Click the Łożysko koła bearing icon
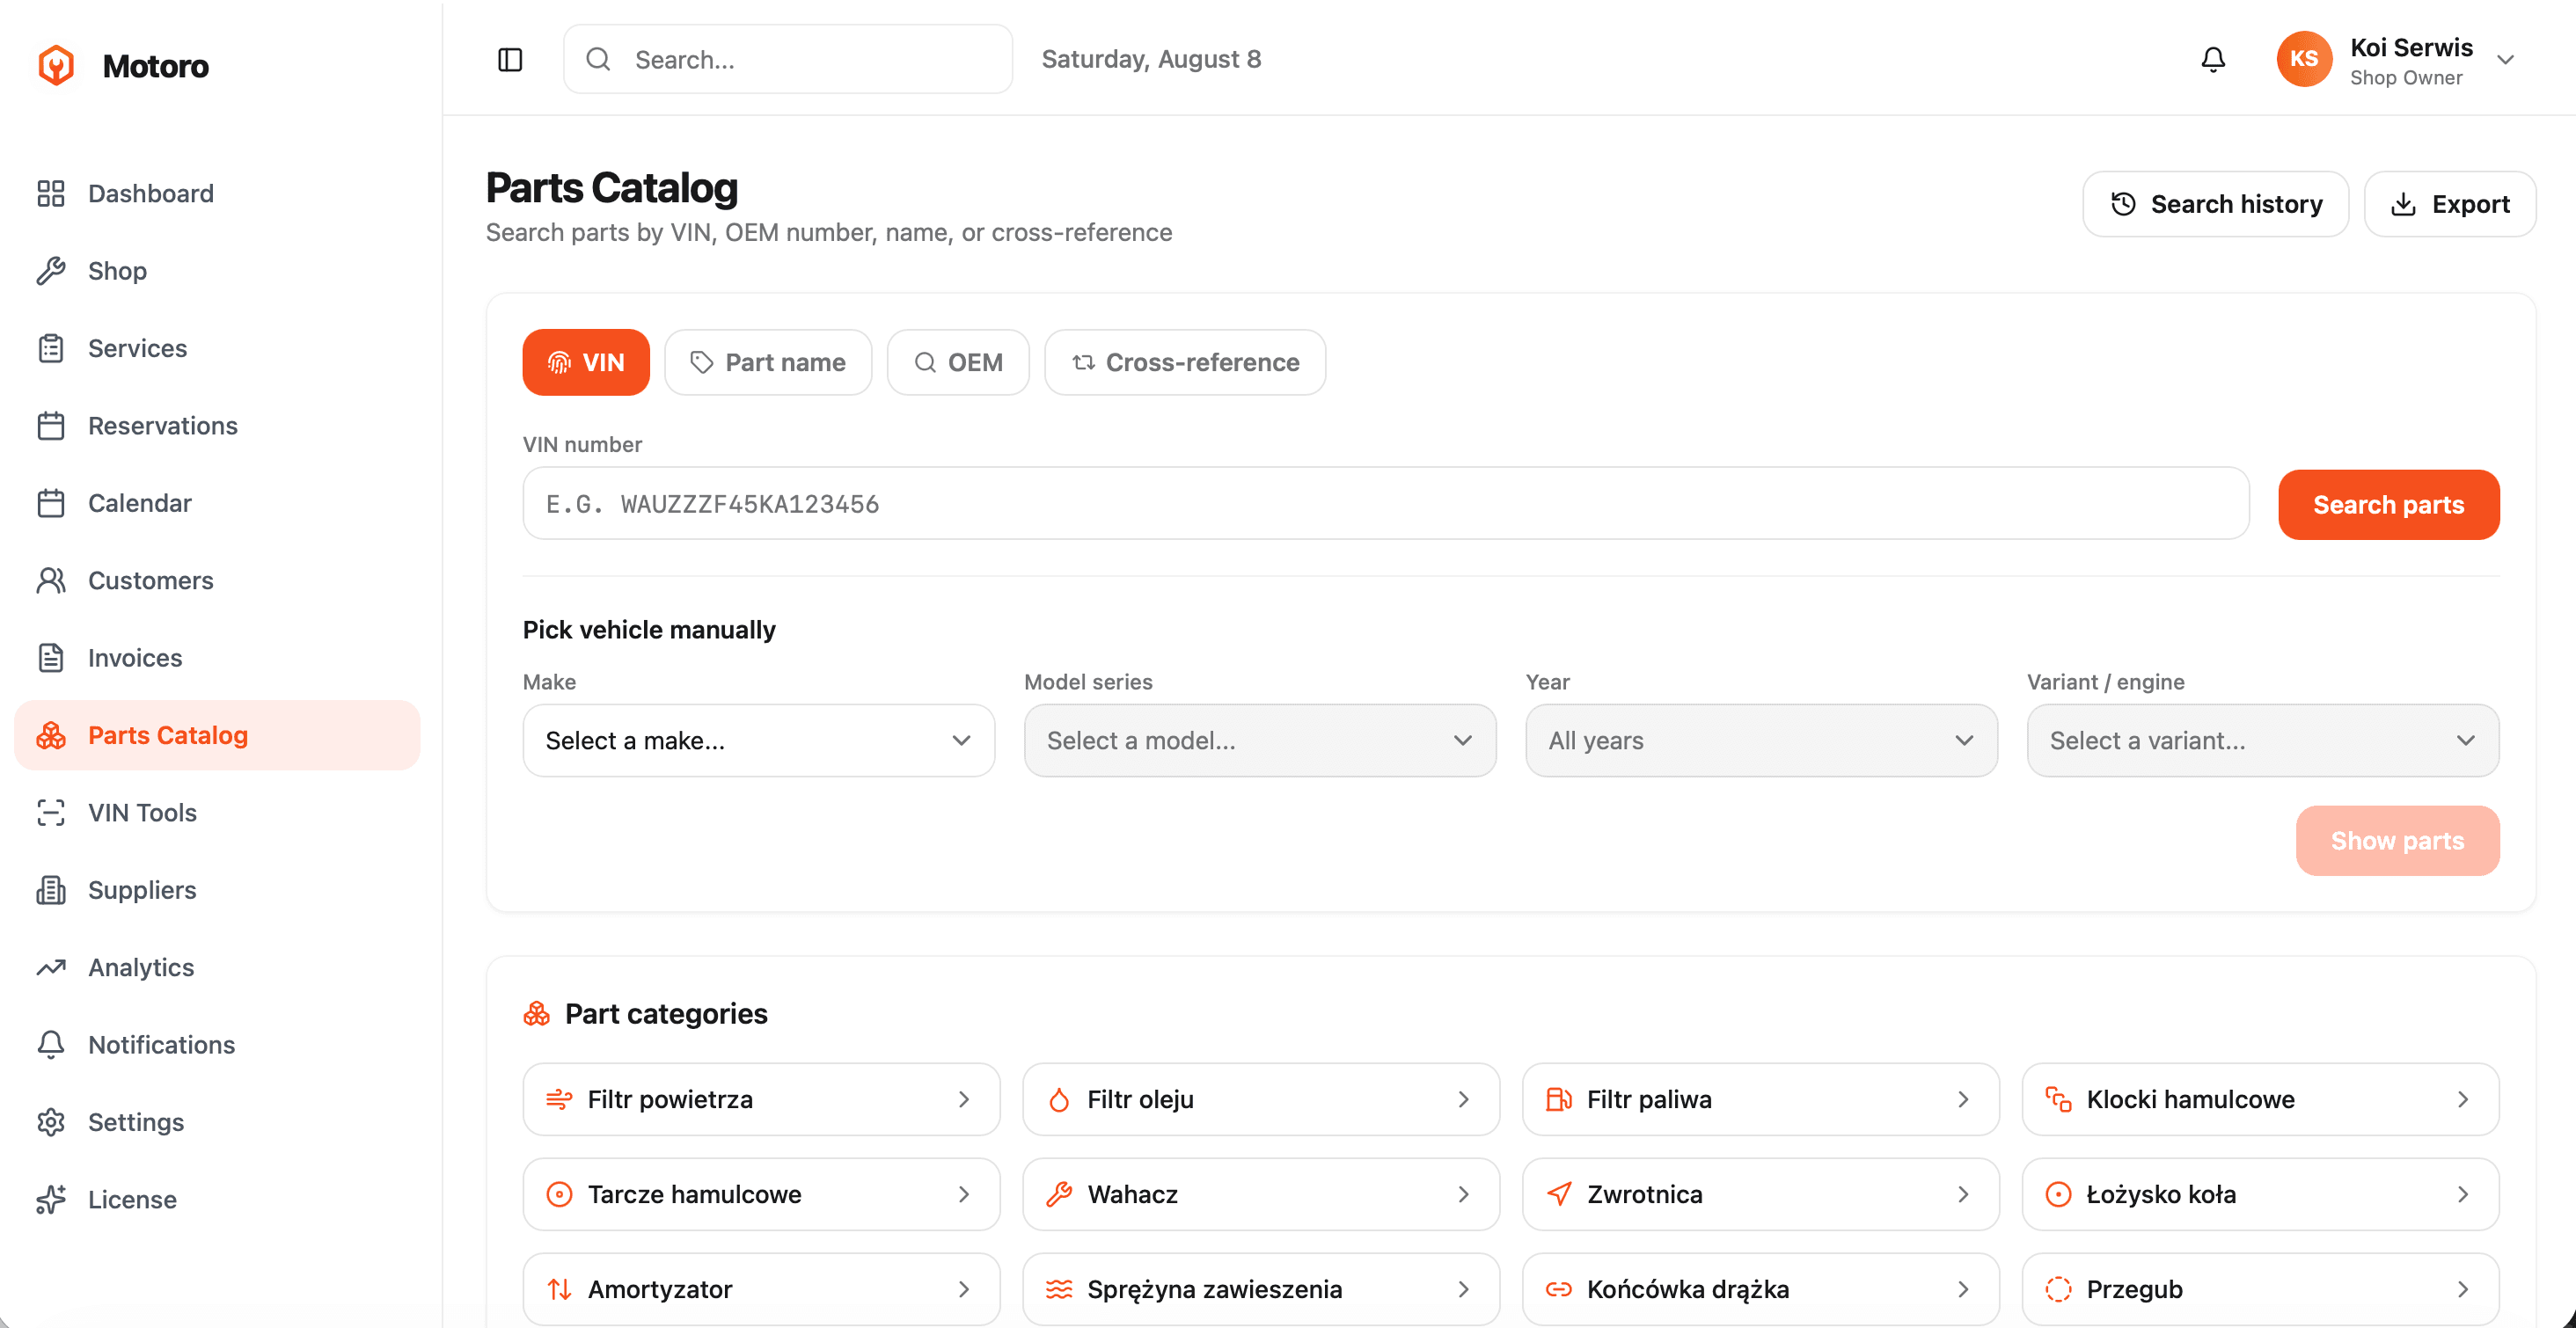Screen dimensions: 2576x1328 2058,1194
